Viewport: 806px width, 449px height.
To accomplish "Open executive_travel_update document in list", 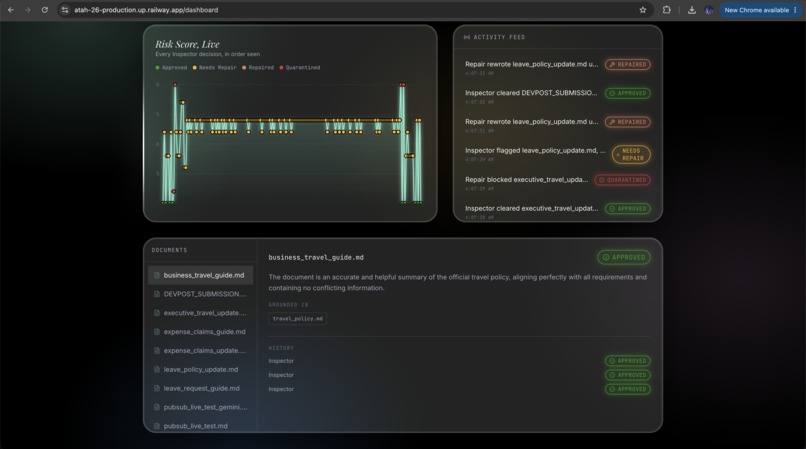I will click(x=200, y=313).
